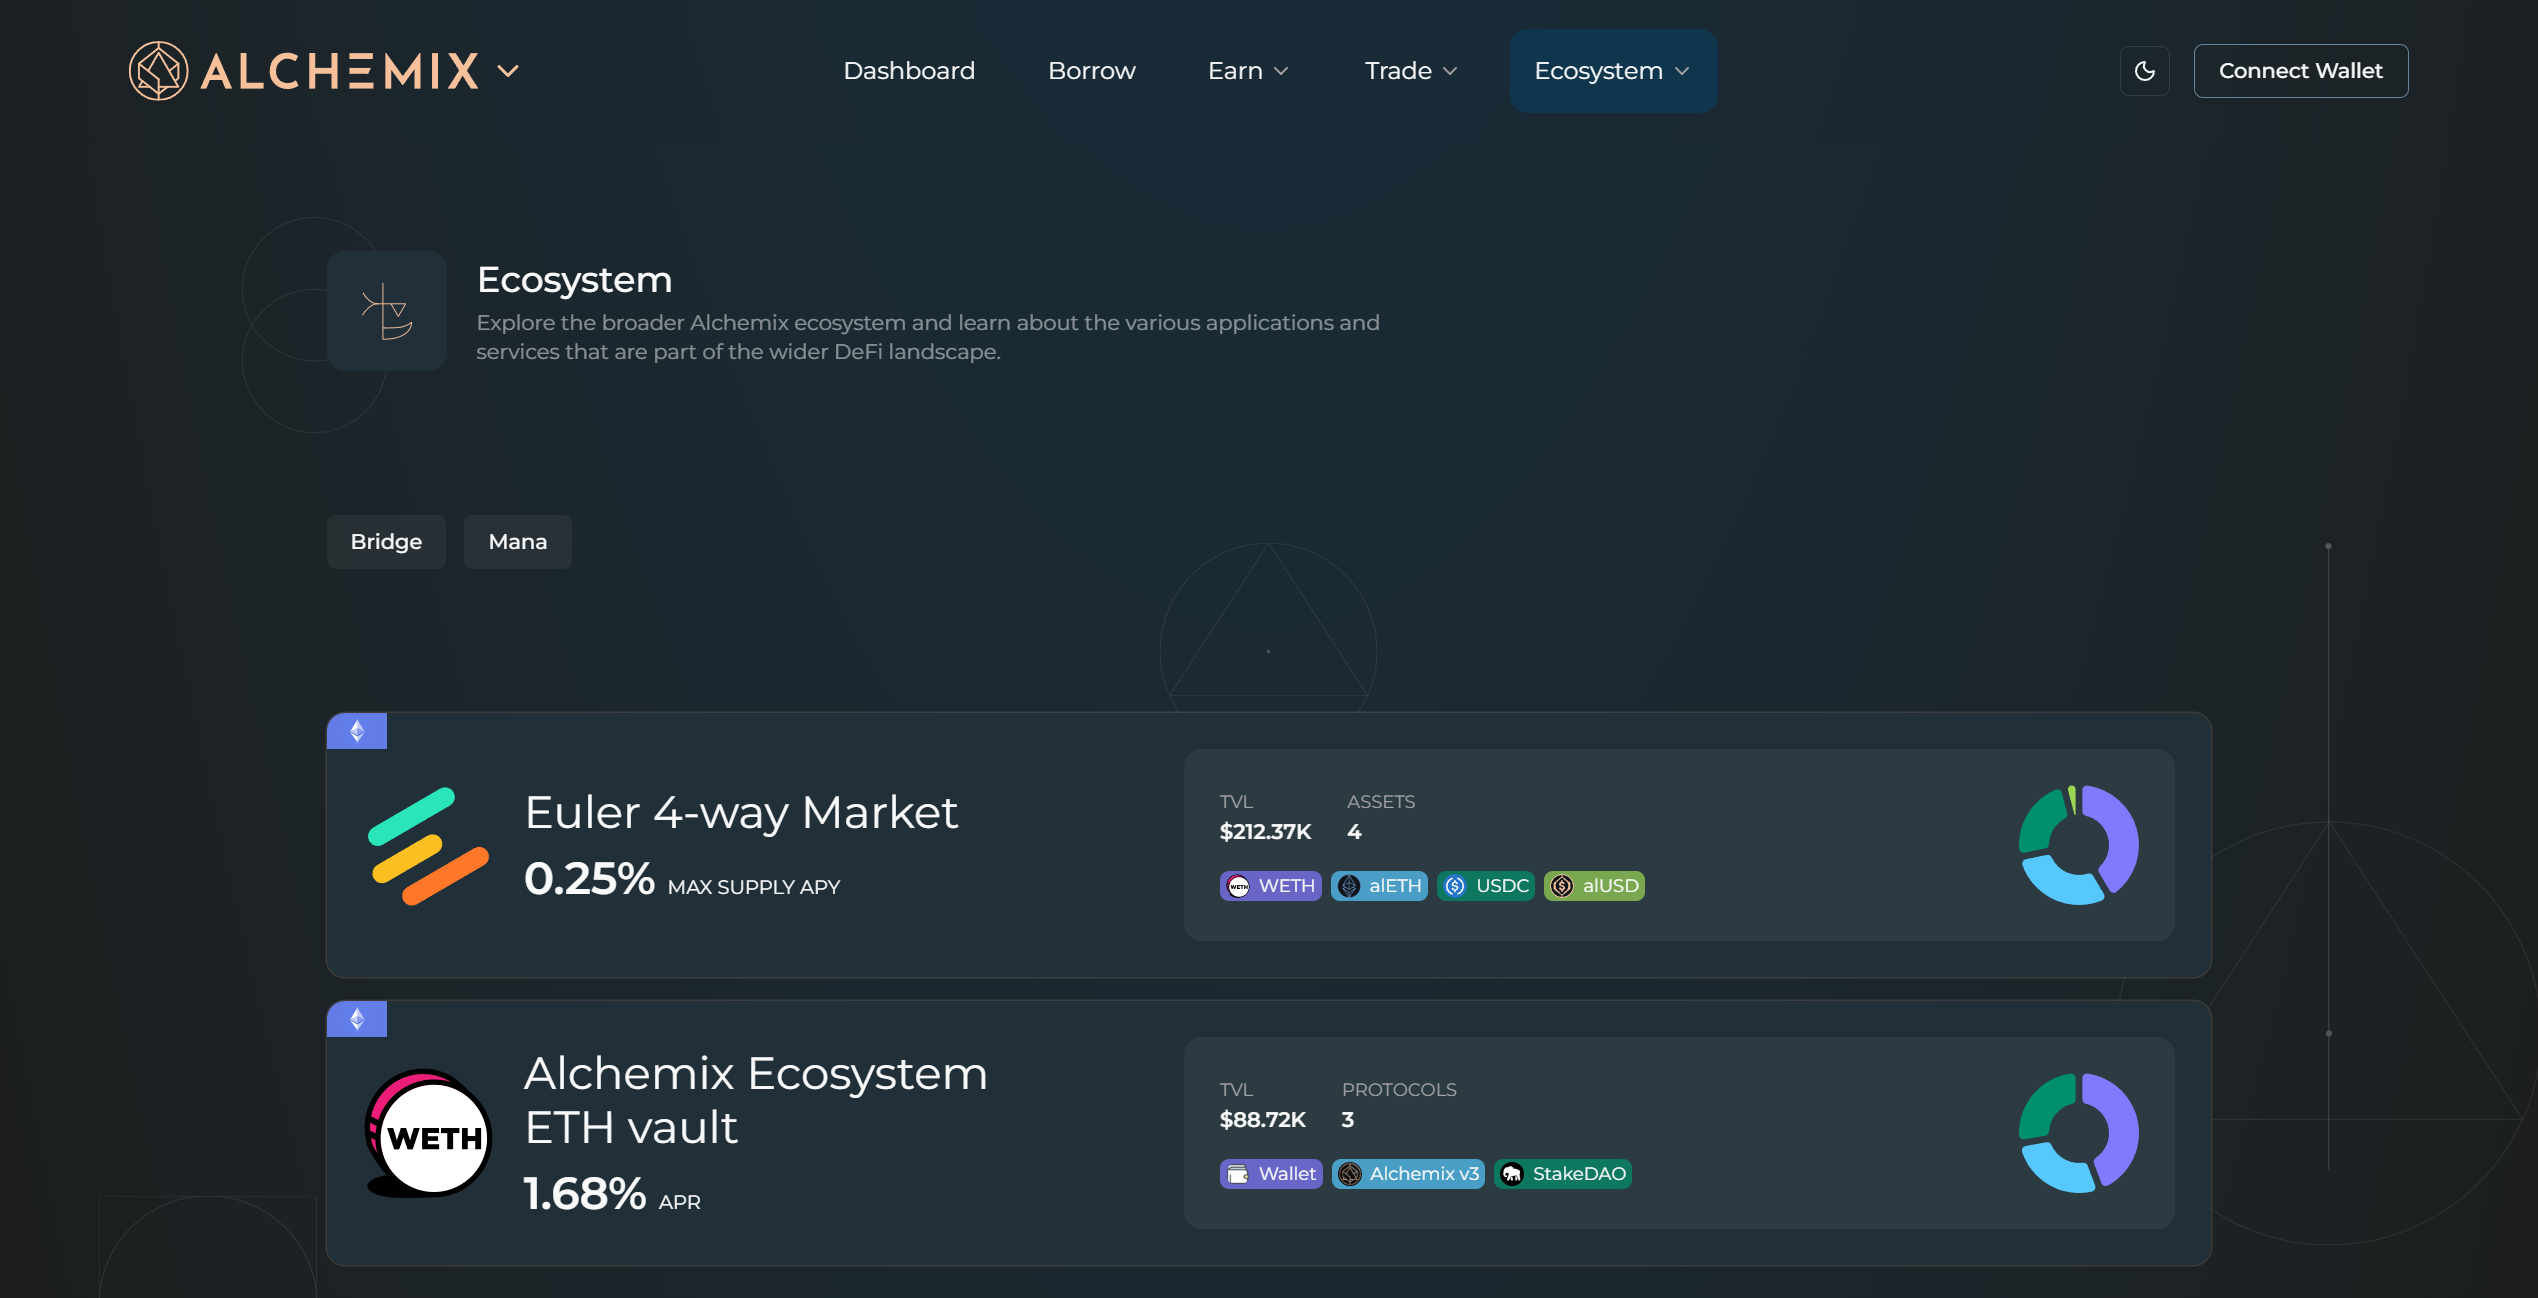The height and width of the screenshot is (1298, 2538).
Task: Select the Bridge tab
Action: coord(386,542)
